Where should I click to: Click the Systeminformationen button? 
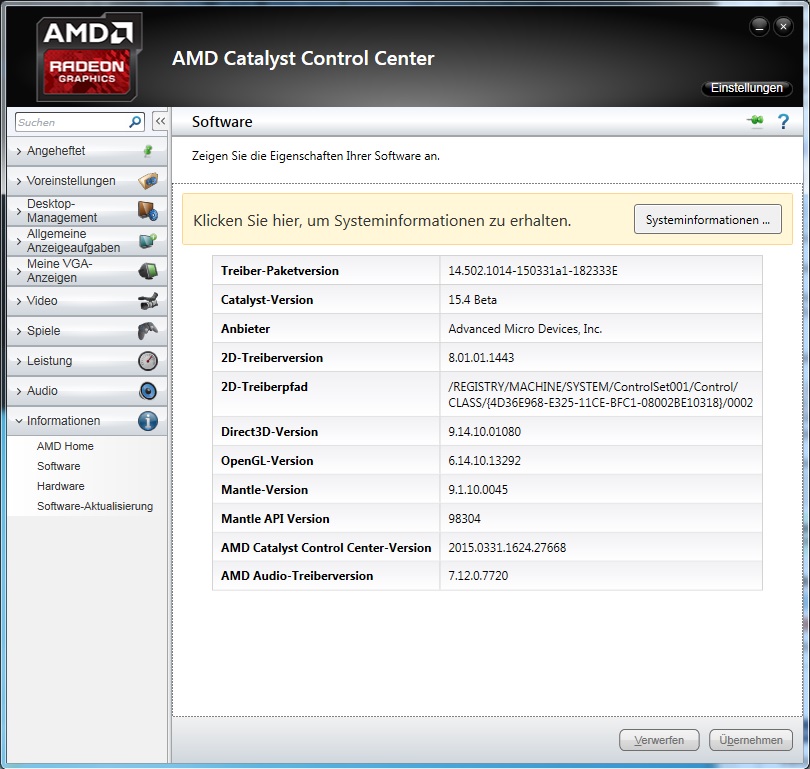coord(708,219)
